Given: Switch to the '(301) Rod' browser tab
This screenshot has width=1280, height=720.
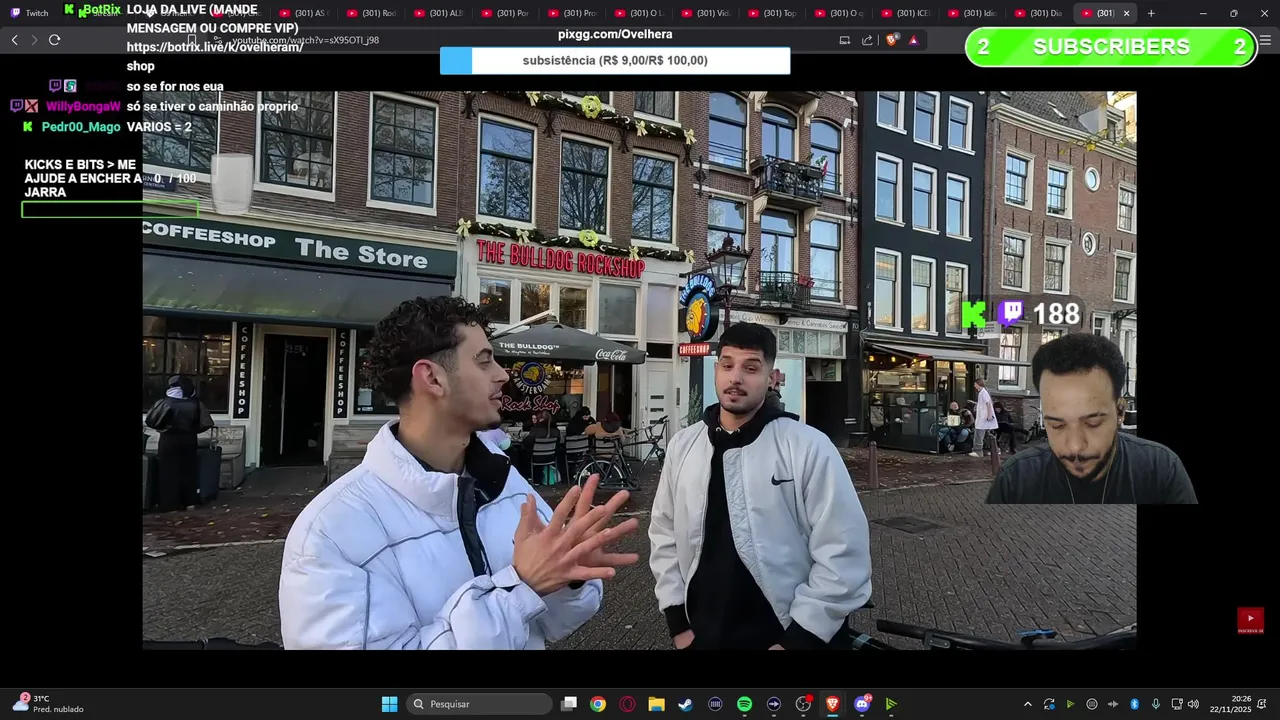Looking at the screenshot, I should click(x=371, y=13).
